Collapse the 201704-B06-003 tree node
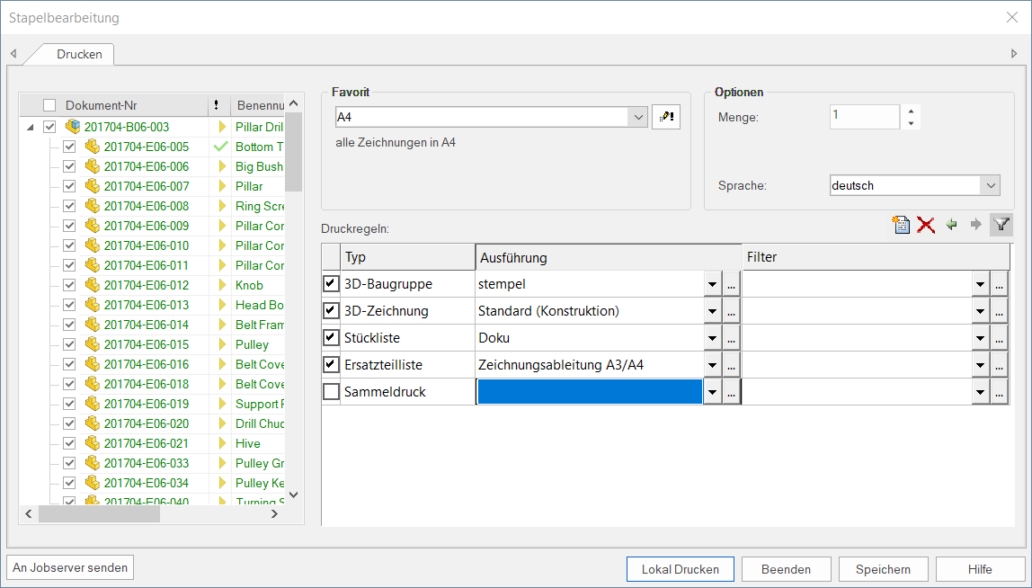This screenshot has height=588, width=1032. click(x=30, y=127)
